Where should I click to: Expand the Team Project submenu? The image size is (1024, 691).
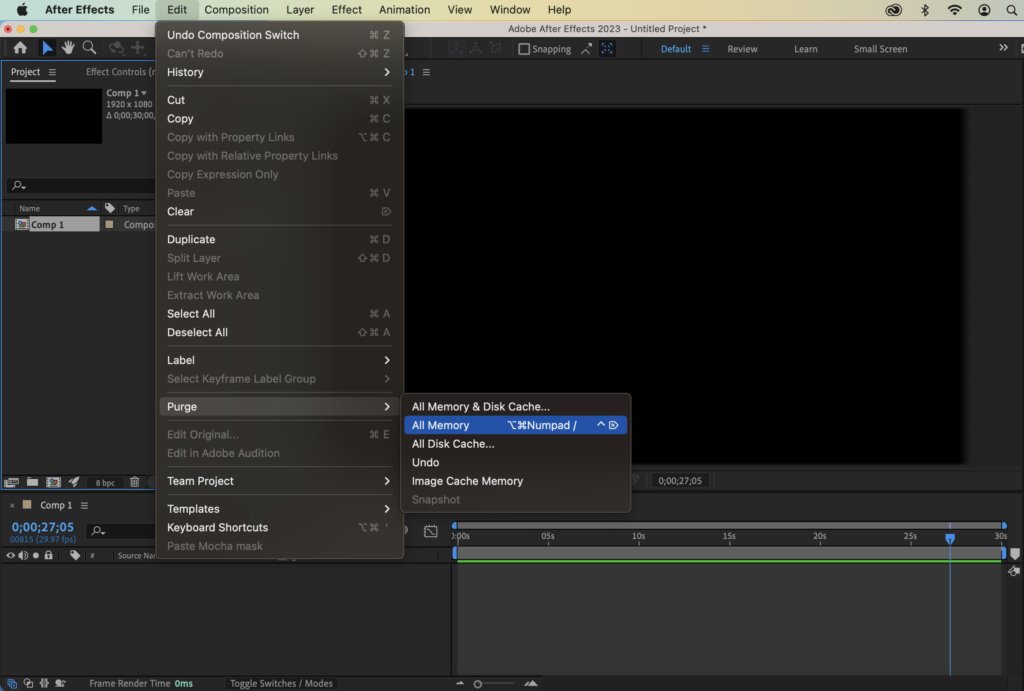pyautogui.click(x=279, y=481)
